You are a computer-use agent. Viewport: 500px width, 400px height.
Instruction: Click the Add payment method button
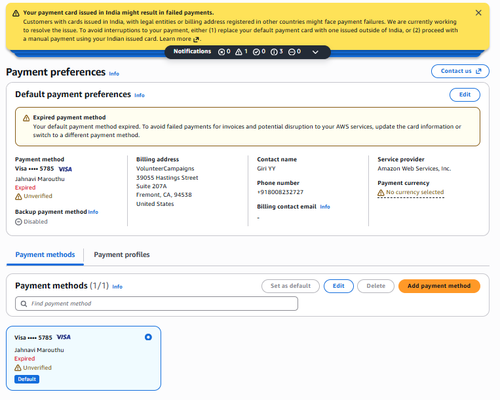coord(439,286)
